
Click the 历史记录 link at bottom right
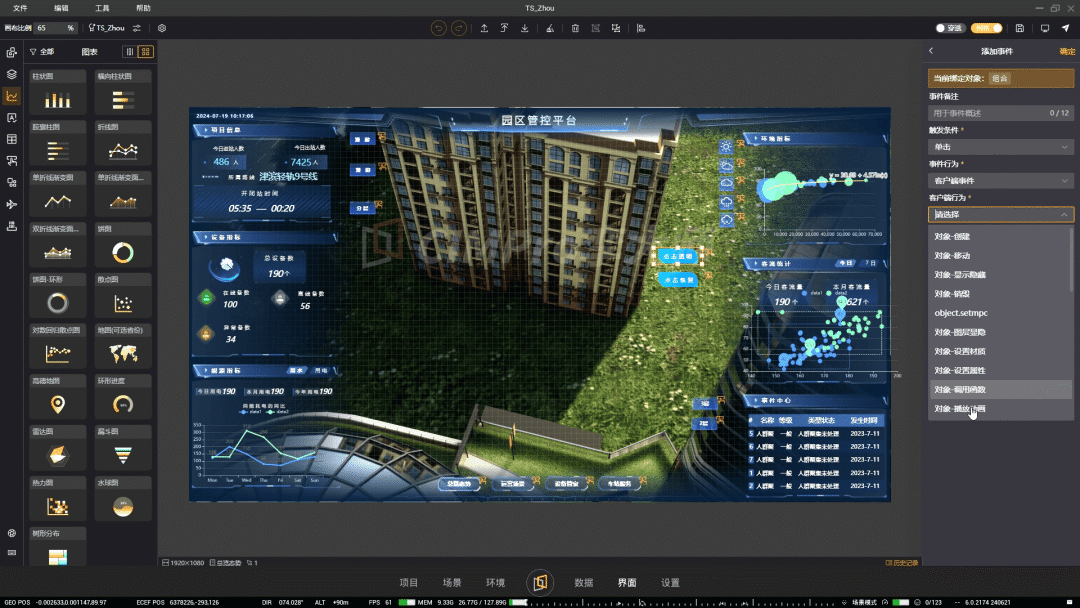click(902, 563)
